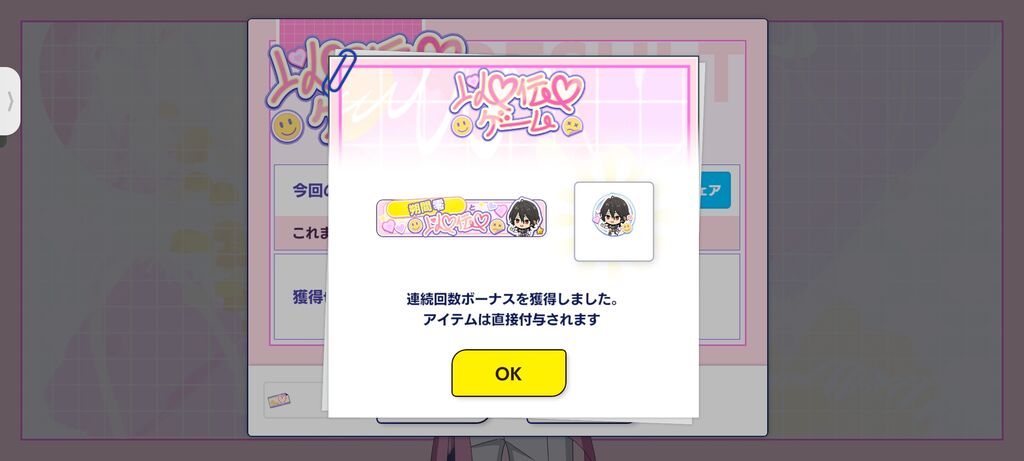The height and width of the screenshot is (461, 1024).
Task: Confirm the bonus with the yellow OK button
Action: coord(509,373)
